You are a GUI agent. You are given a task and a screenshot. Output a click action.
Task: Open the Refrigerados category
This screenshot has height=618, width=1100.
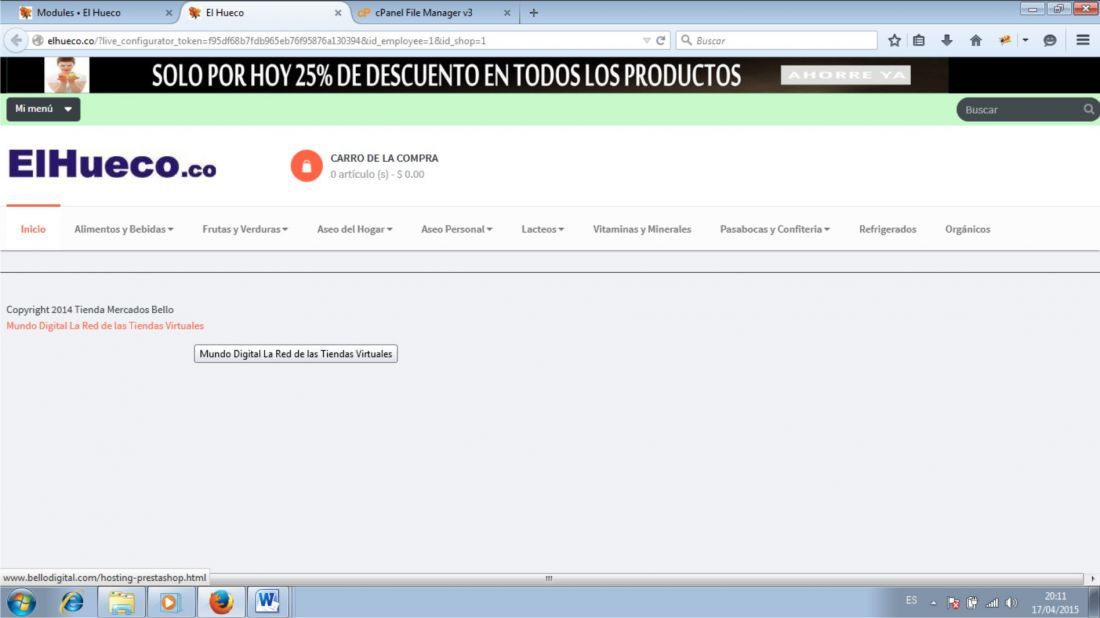tap(887, 229)
